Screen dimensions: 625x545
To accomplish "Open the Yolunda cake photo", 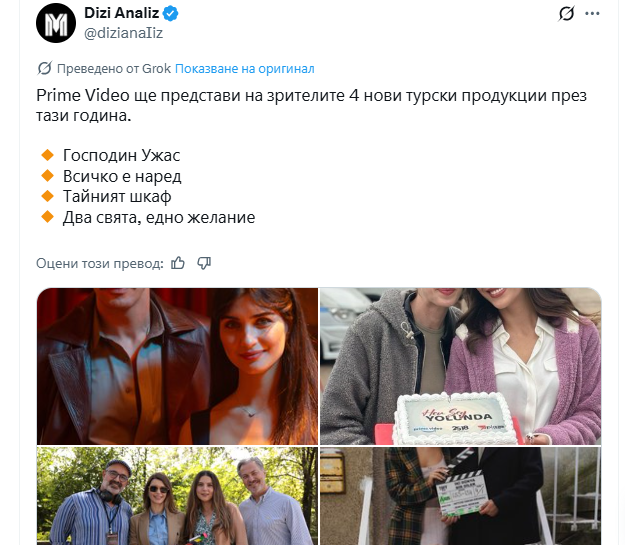I will pyautogui.click(x=460, y=366).
